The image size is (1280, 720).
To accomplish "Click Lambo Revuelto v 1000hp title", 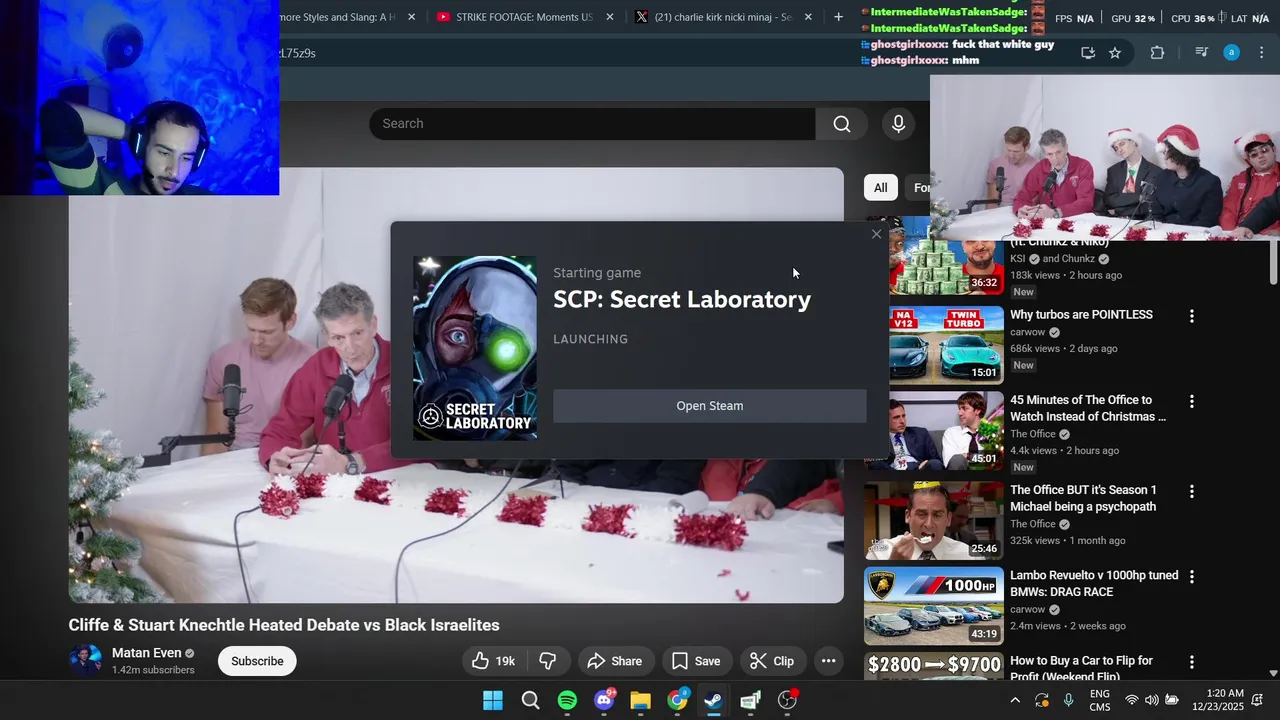I will coord(1094,584).
